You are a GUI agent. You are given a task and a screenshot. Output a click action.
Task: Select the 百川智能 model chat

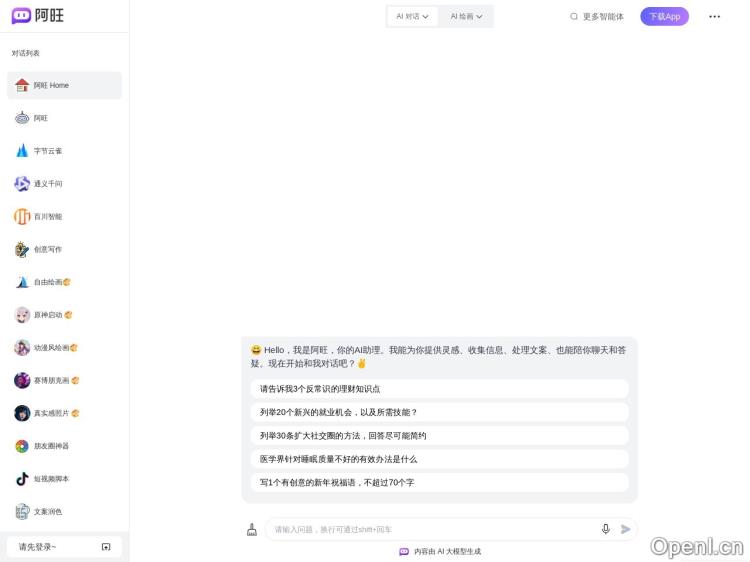tap(64, 216)
